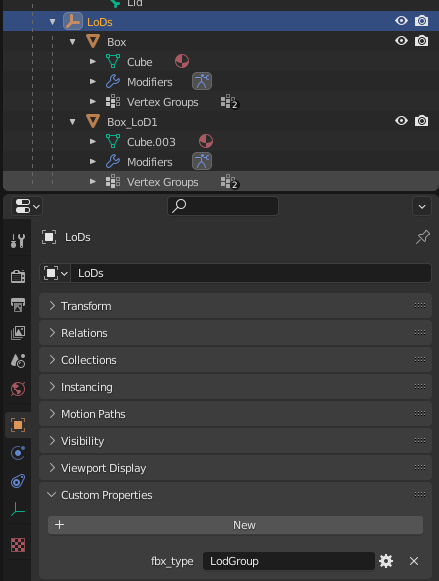Expand Modifiers under Box_LoD1
Screen dimensions: 439x581
pyautogui.click(x=93, y=162)
